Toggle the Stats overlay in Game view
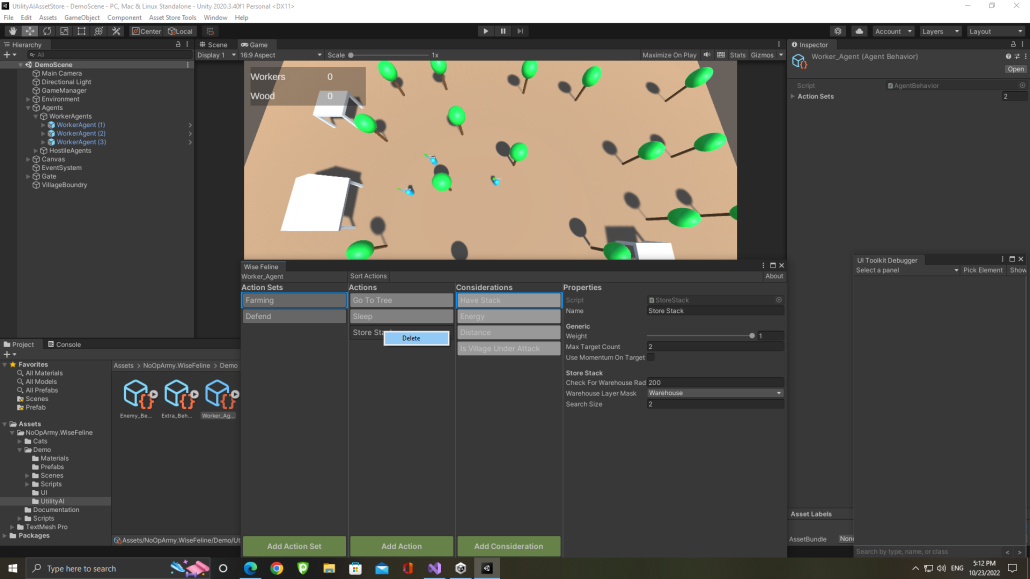 click(x=738, y=55)
